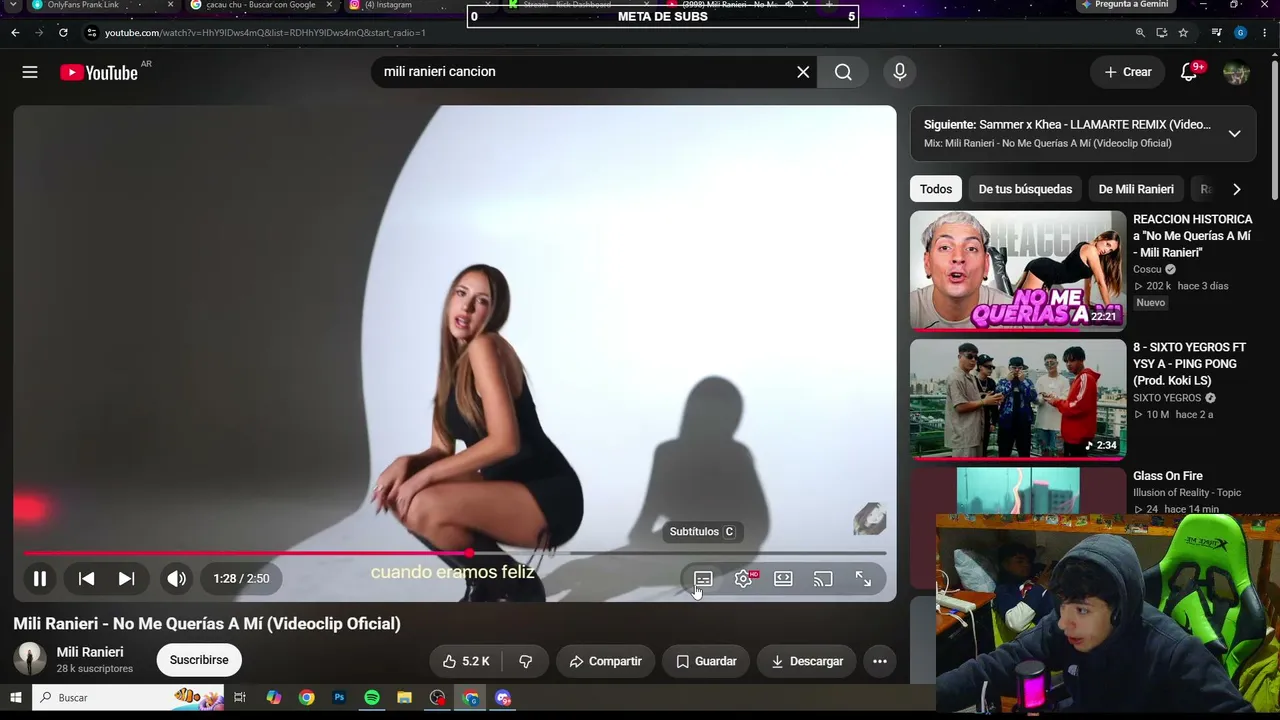Open the Glass On Fire video title

(1168, 476)
